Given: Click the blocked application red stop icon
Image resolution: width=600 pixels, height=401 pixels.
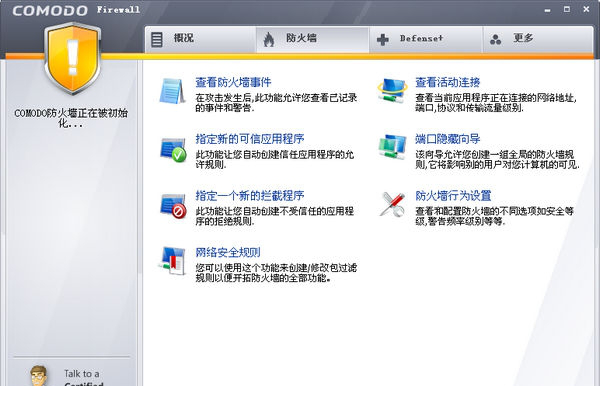Looking at the screenshot, I should point(173,206).
